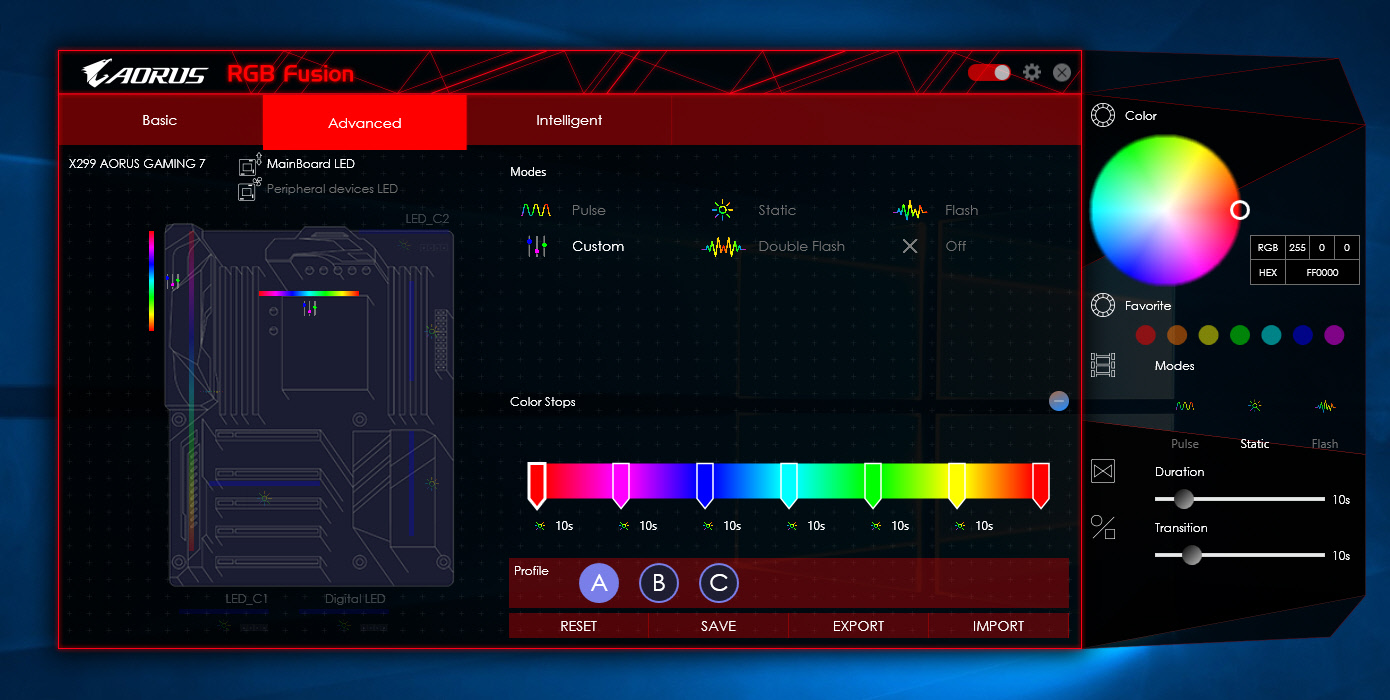The image size is (1390, 700).
Task: Switch to the Basic tab
Action: (x=160, y=121)
